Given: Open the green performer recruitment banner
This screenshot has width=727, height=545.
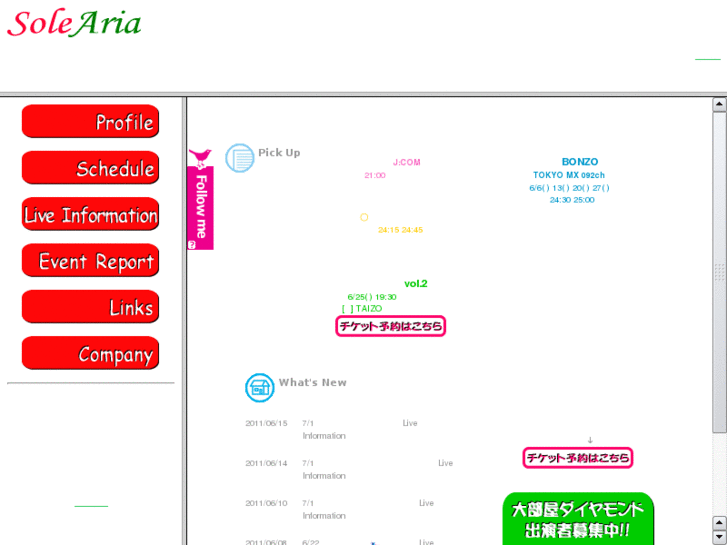Looking at the screenshot, I should pyautogui.click(x=578, y=519).
